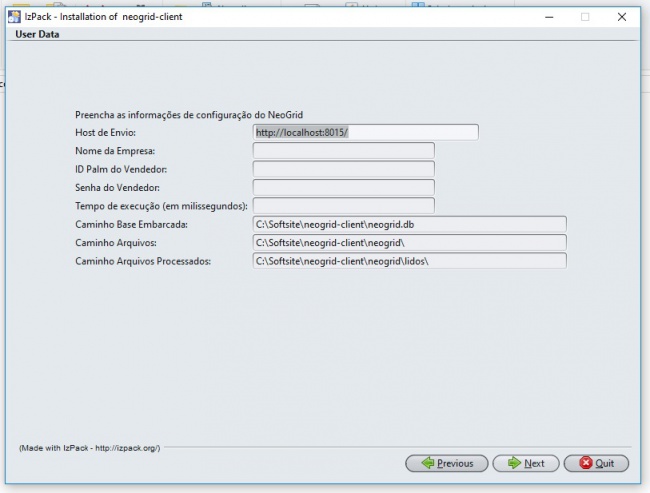
Task: Go to the Next installer step
Action: coord(526,463)
